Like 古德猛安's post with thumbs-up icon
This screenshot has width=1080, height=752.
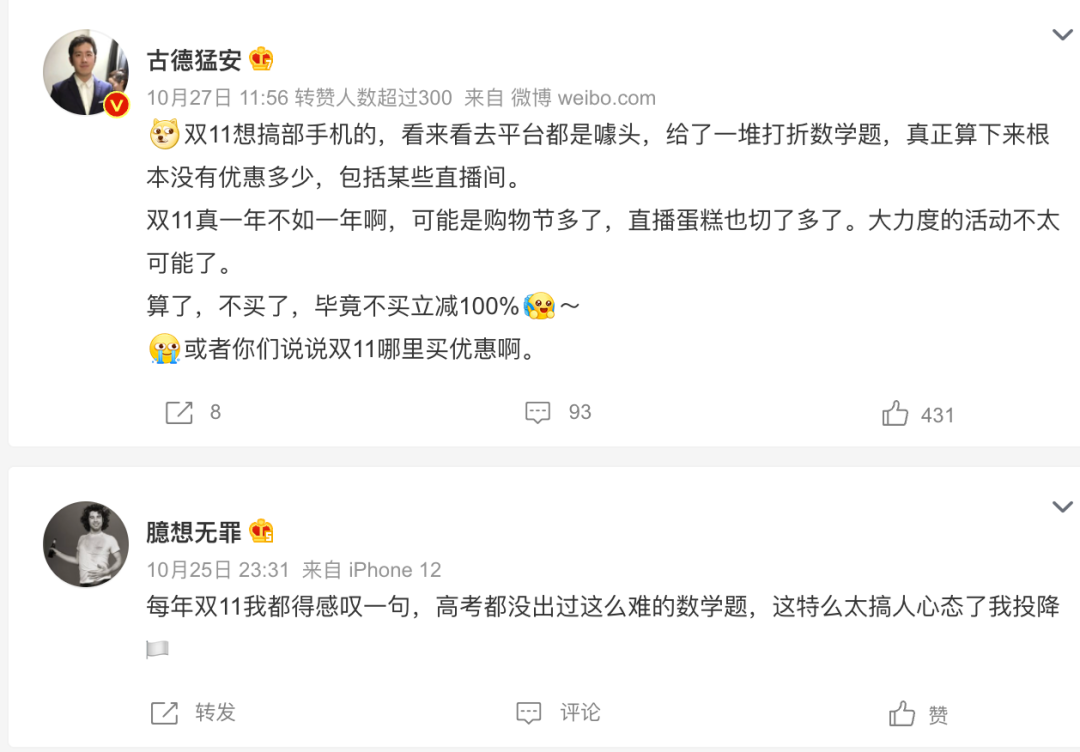[x=895, y=413]
